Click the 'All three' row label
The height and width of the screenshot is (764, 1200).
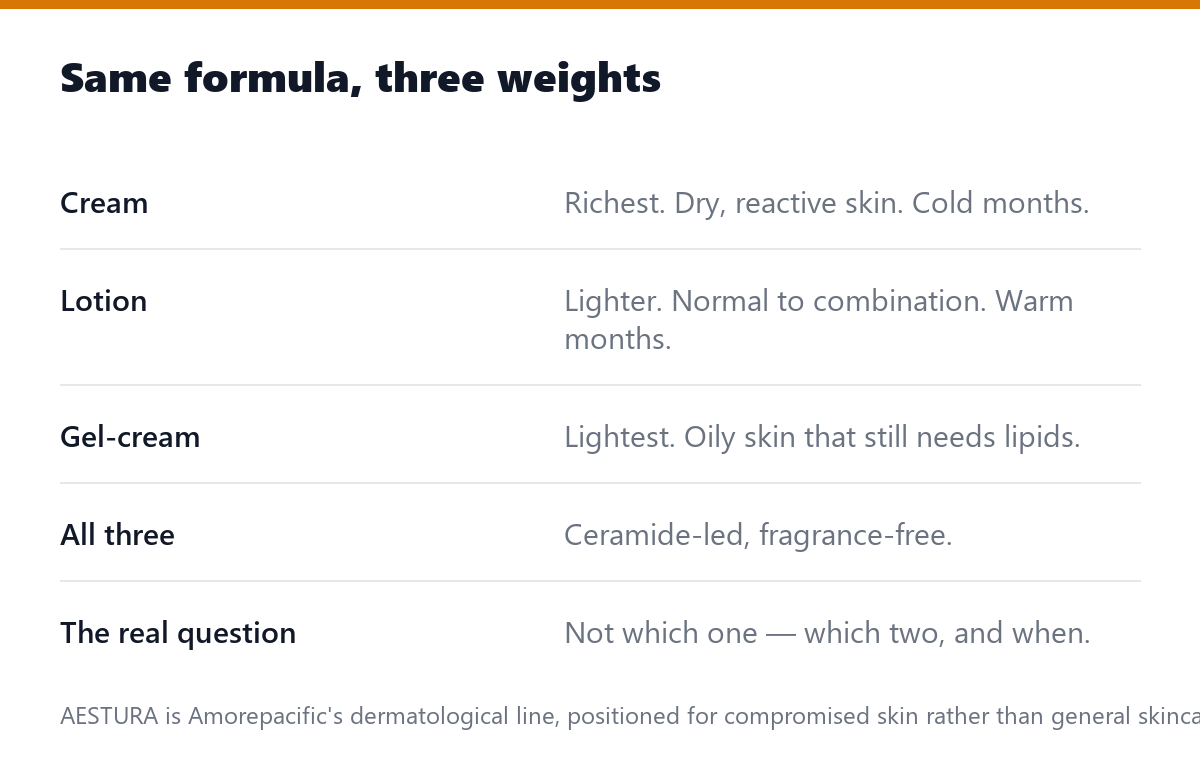pos(117,535)
